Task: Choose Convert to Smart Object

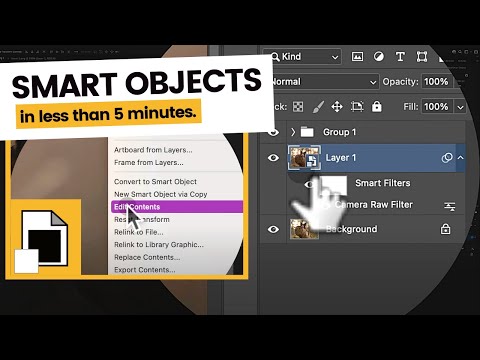Action: click(155, 182)
